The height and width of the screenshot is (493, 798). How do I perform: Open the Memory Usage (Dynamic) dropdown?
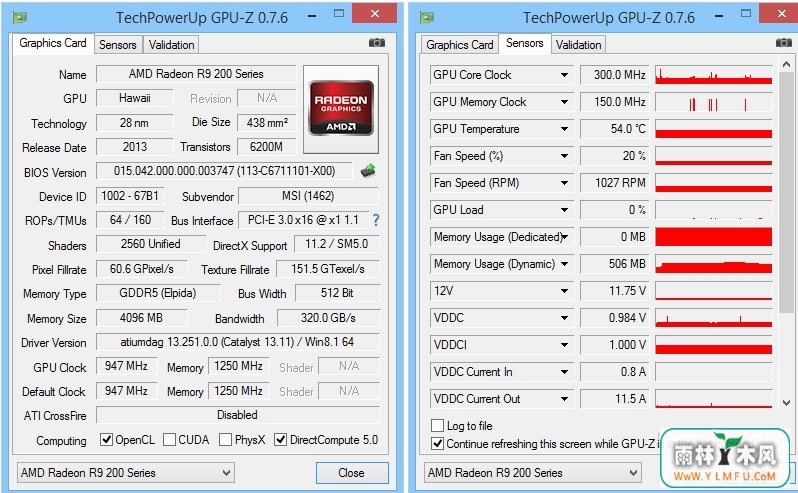coord(564,264)
